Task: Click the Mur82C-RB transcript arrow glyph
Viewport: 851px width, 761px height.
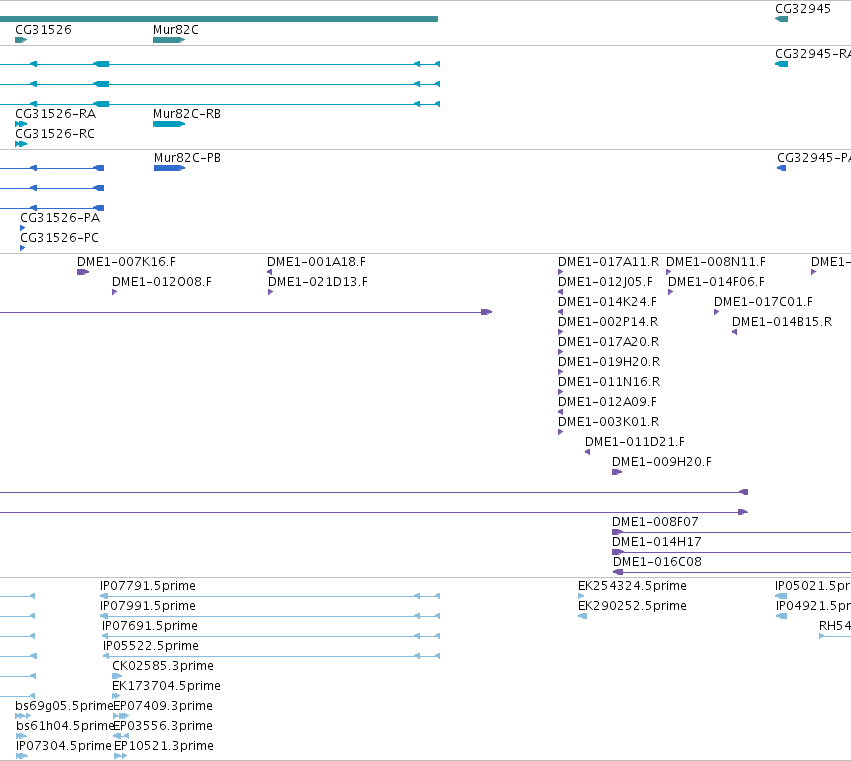Action: point(169,124)
